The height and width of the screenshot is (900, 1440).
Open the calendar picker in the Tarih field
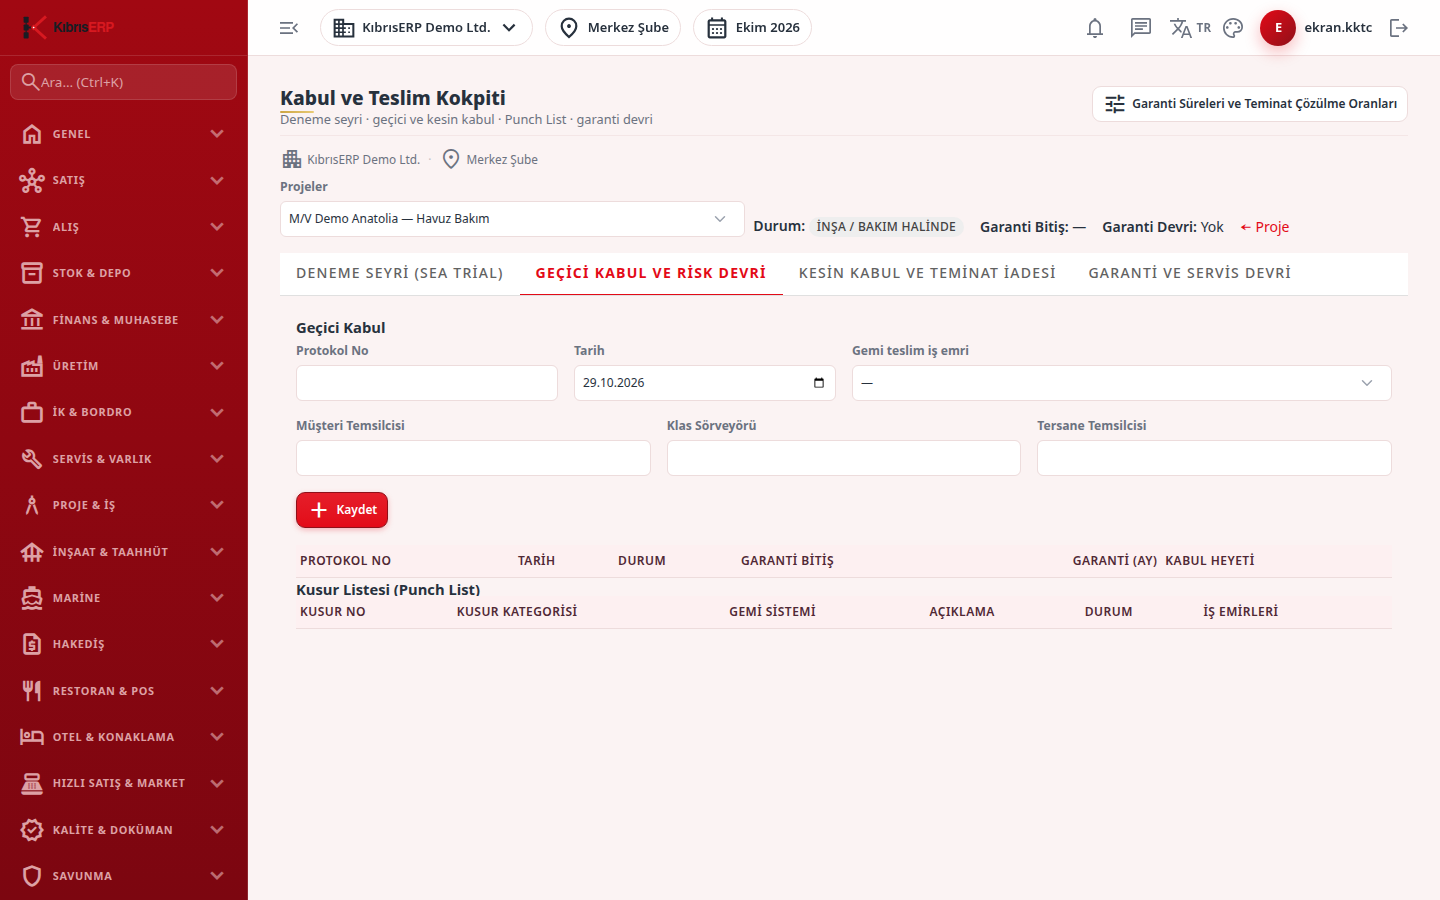pos(819,383)
